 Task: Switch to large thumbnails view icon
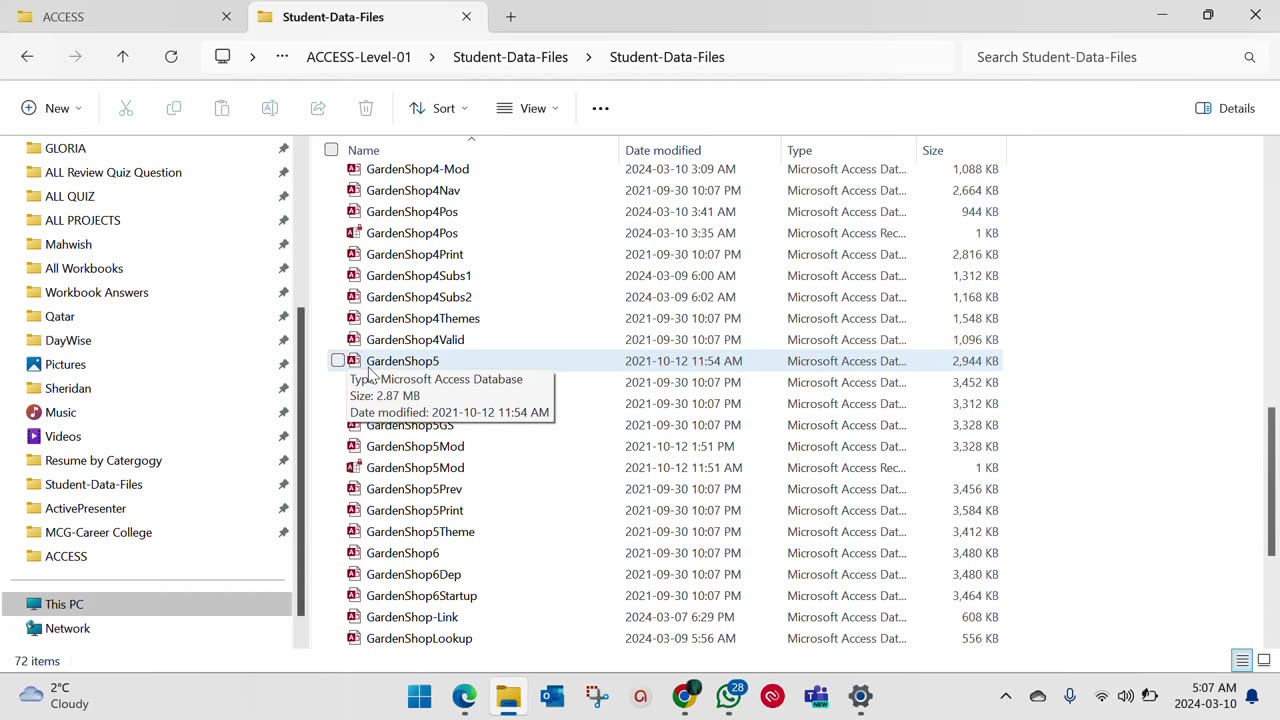pos(1264,660)
